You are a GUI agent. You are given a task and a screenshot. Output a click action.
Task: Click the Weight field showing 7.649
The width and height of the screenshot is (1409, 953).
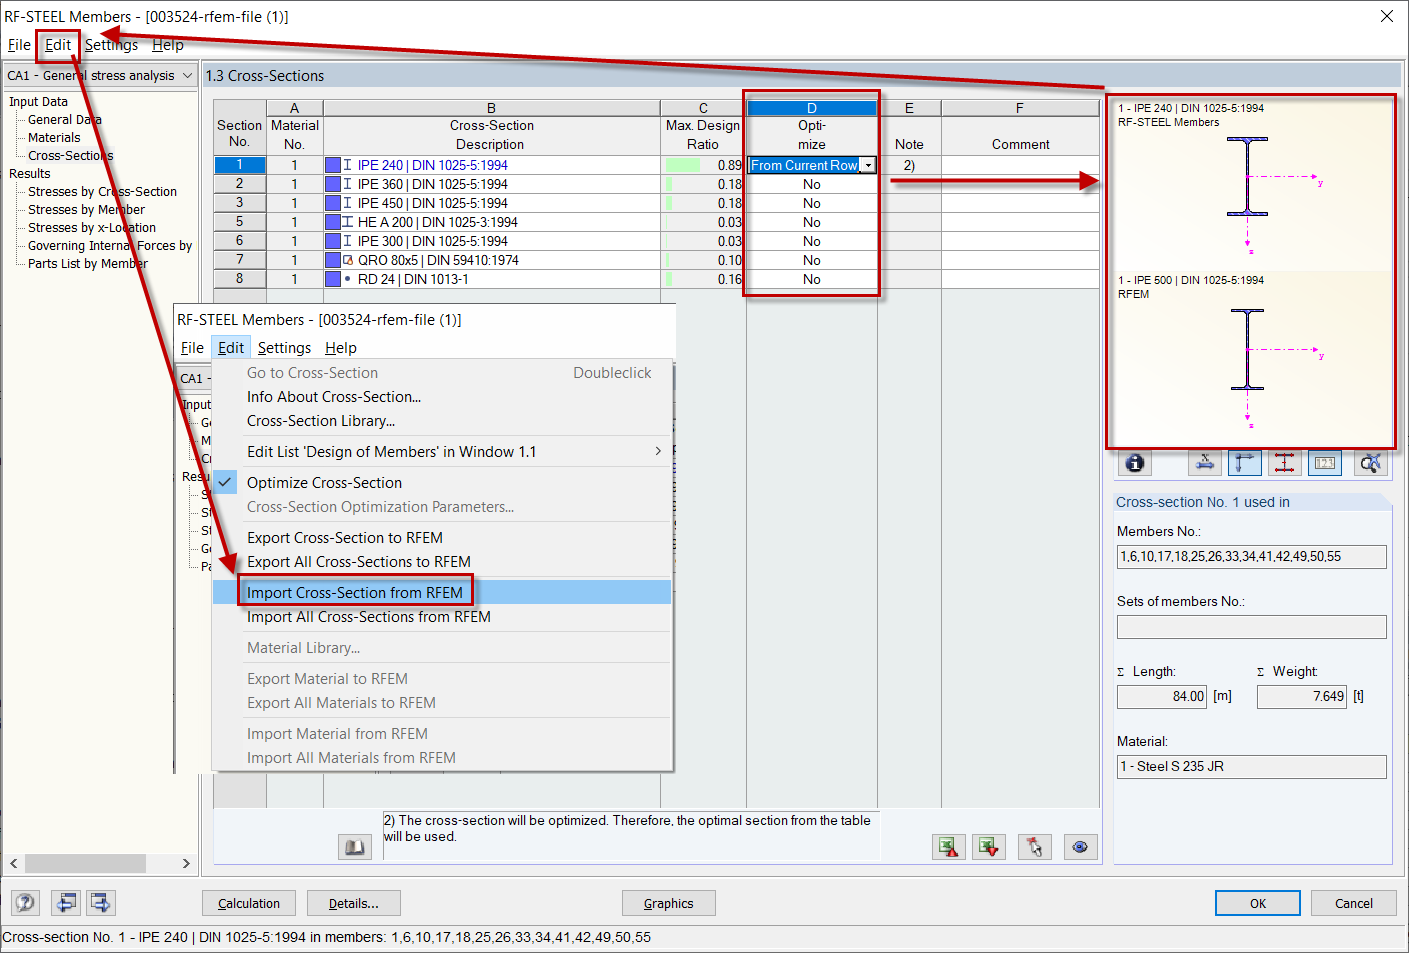coord(1302,697)
